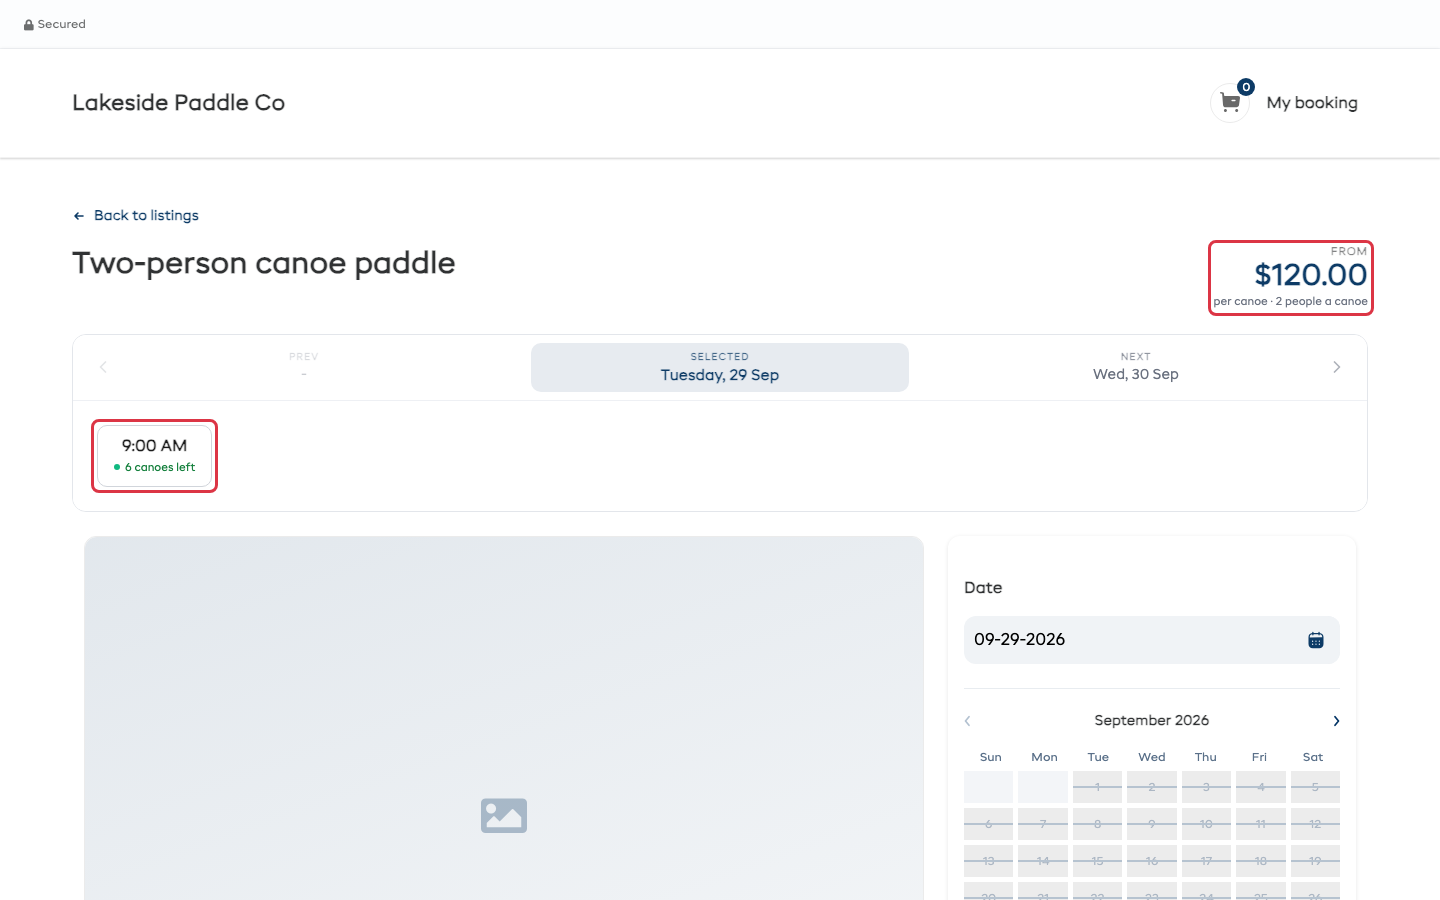The image size is (1440, 900).
Task: Show the month before September 2026
Action: point(968,721)
